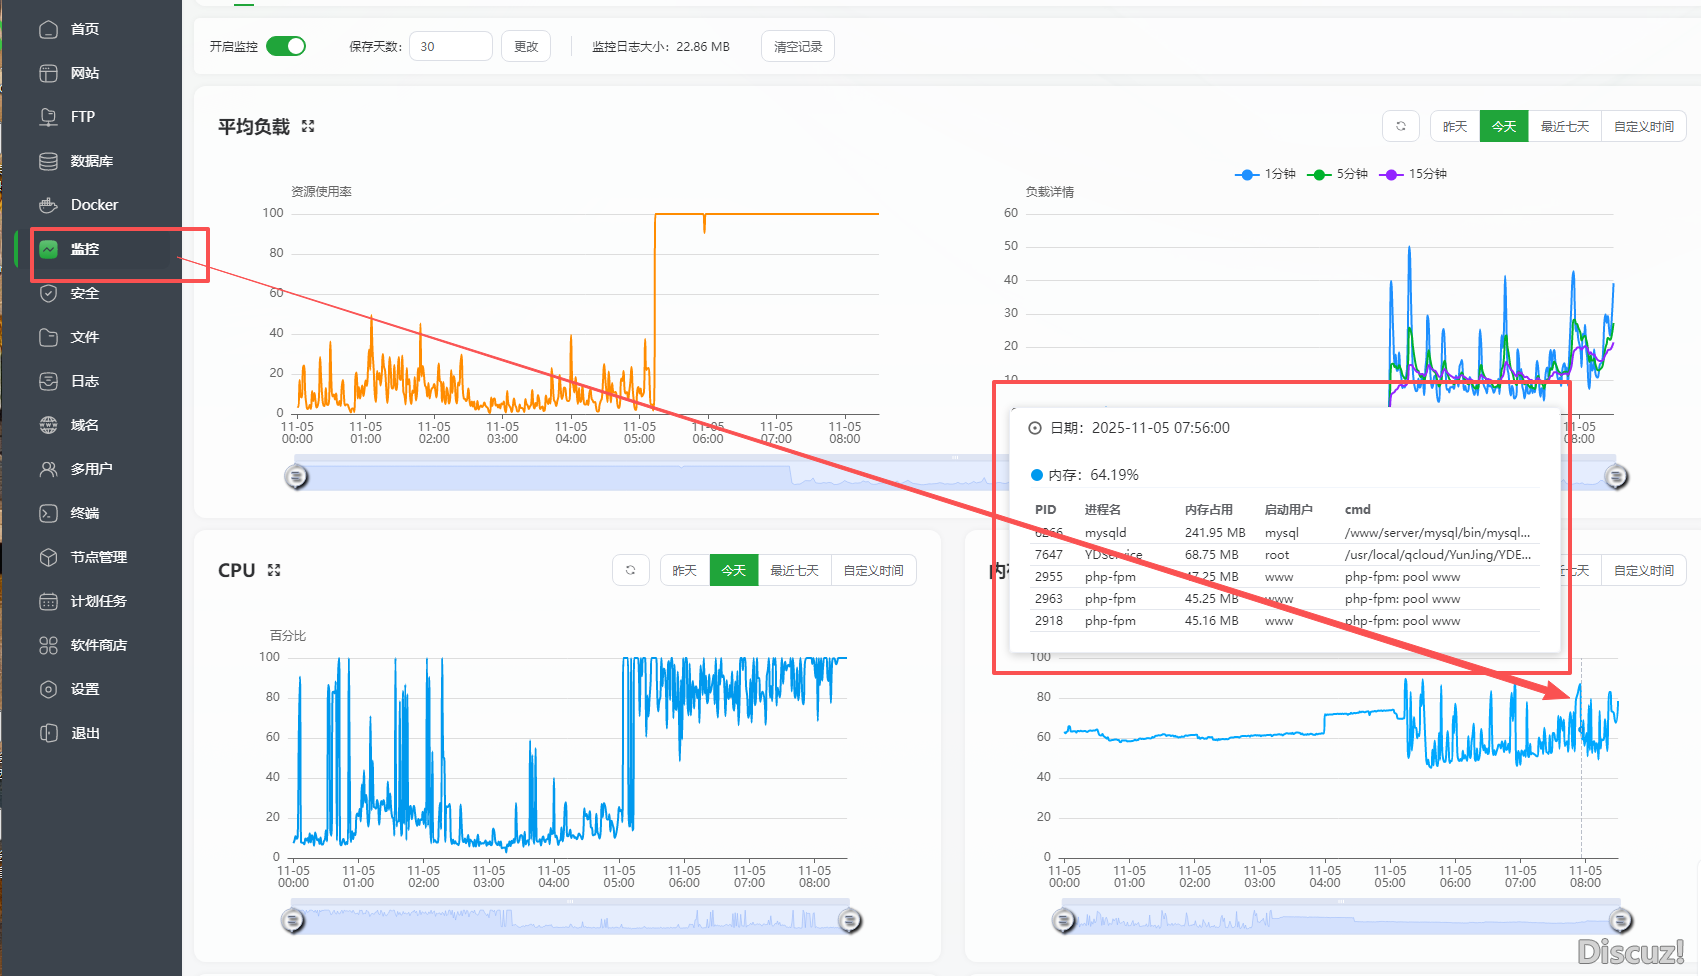1701x976 pixels.
Task: Expand the CPU chart to fullscreen
Action: 274,570
